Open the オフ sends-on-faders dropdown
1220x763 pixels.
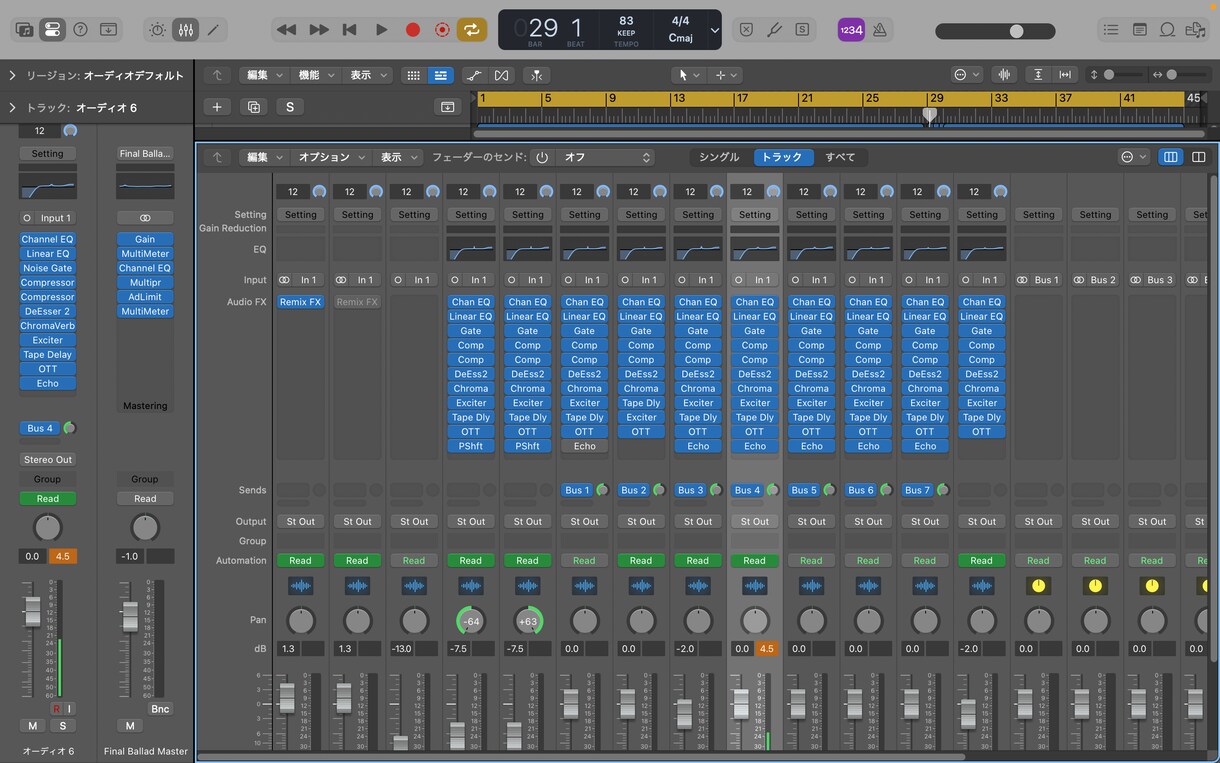coord(605,157)
